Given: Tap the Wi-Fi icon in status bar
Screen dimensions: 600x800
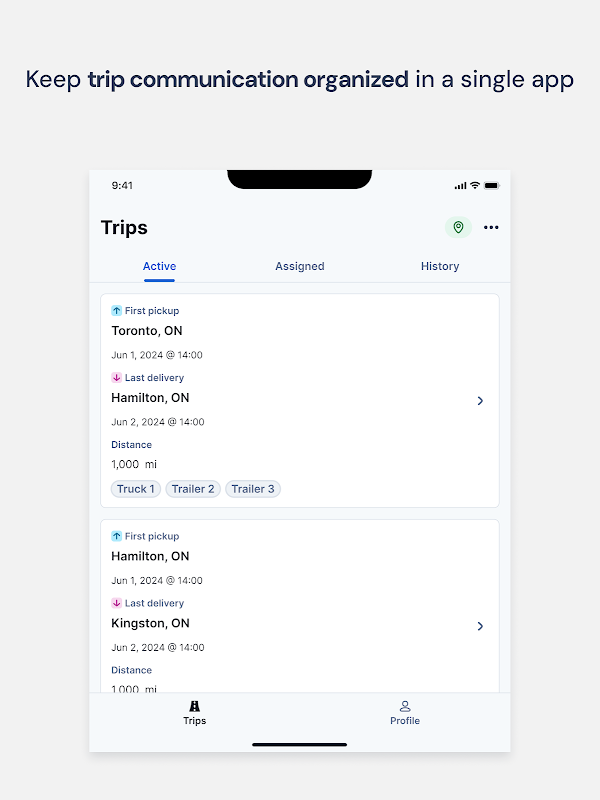Looking at the screenshot, I should tap(474, 185).
